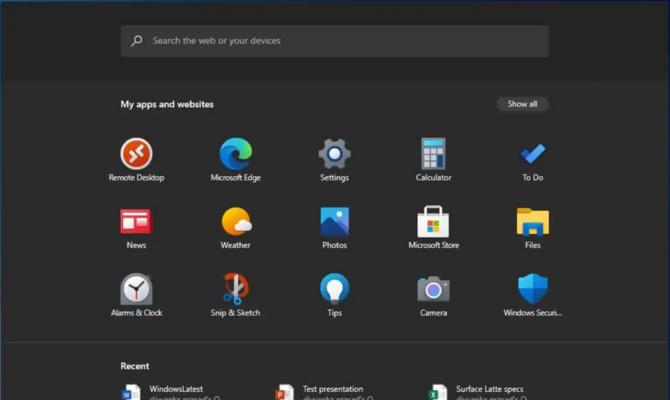Image resolution: width=670 pixels, height=400 pixels.
Task: Open Windows Security
Action: [x=532, y=295]
